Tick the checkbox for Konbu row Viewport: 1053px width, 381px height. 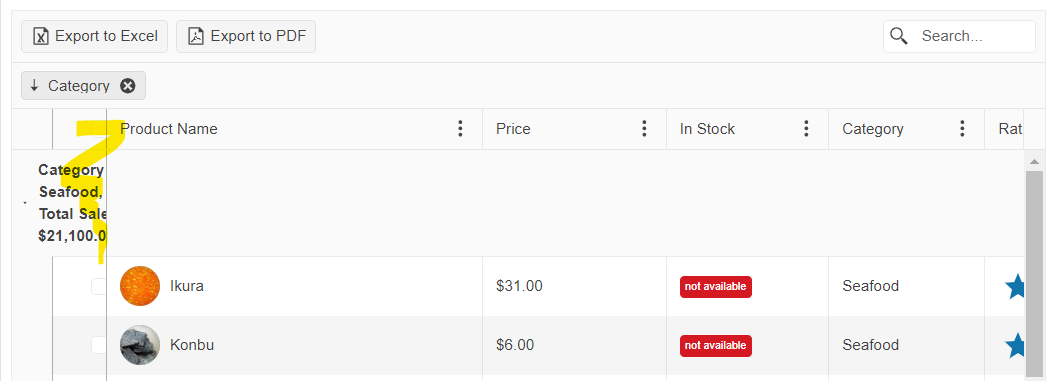click(99, 345)
